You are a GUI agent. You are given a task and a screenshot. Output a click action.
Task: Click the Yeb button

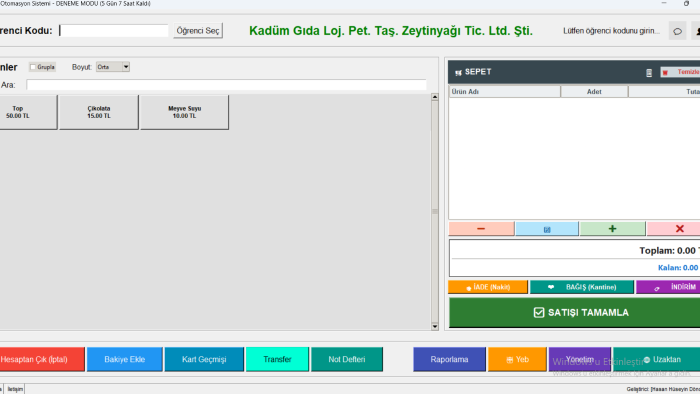[x=517, y=359]
